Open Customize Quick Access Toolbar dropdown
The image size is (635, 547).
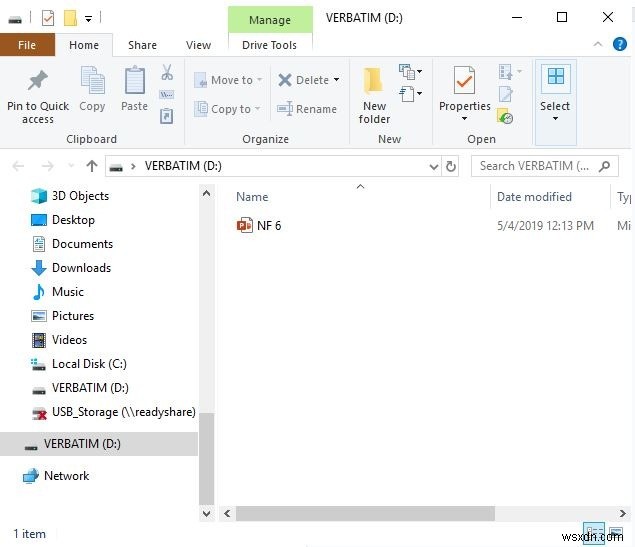coord(88,19)
